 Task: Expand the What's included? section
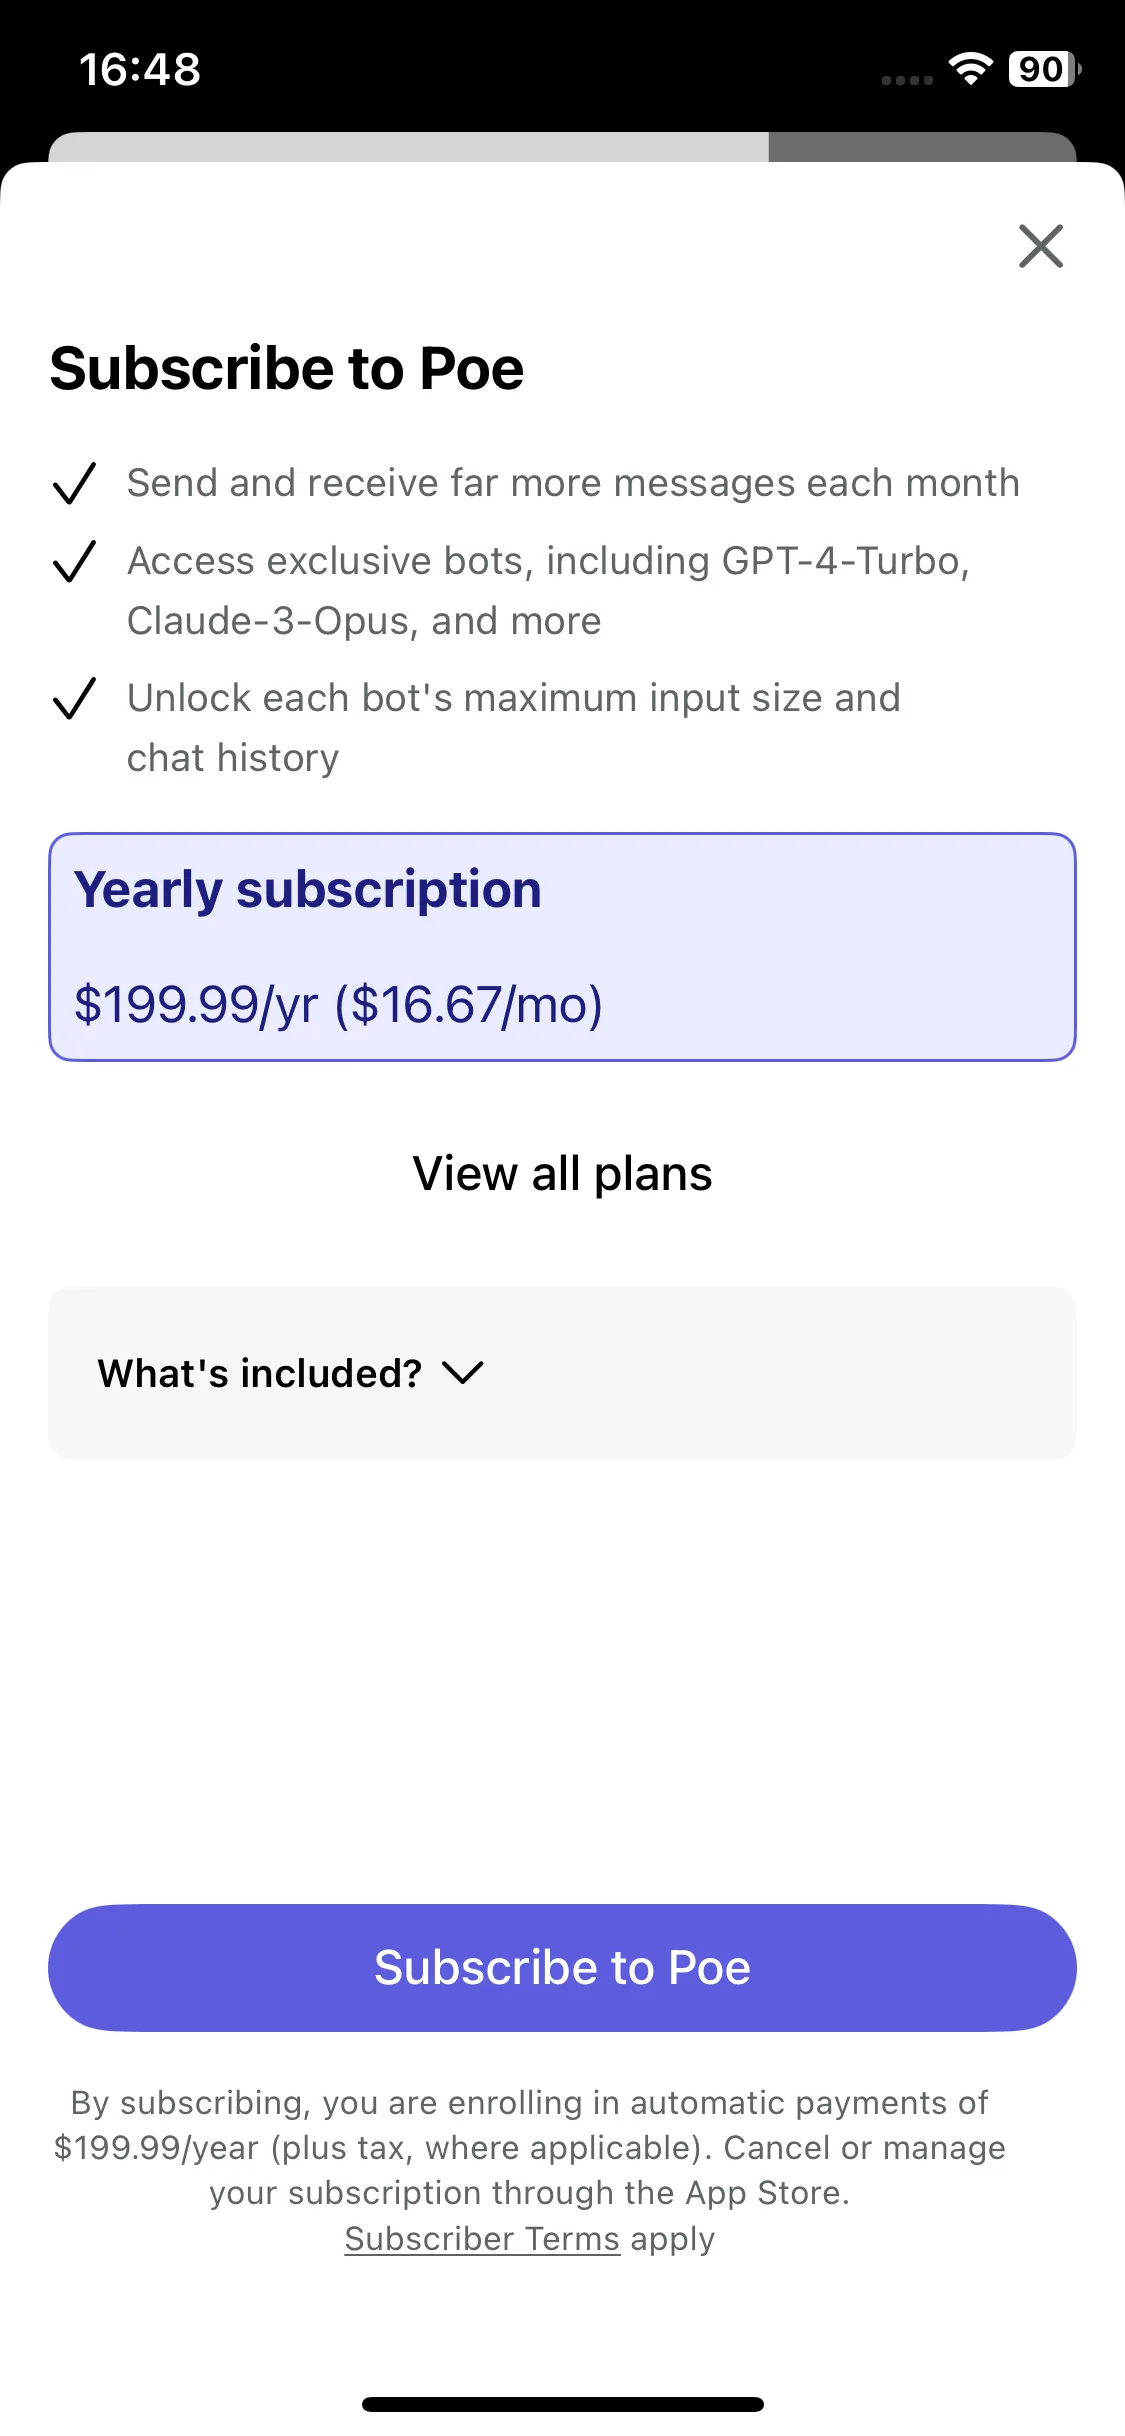tap(562, 1373)
